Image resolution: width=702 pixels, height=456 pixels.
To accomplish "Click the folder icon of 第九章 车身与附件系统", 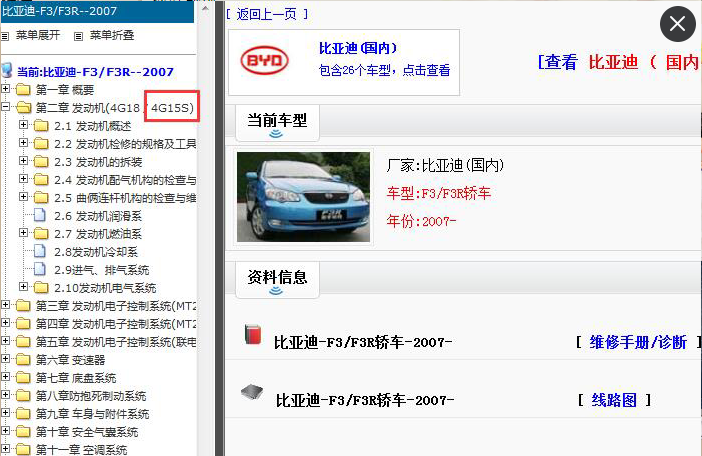I will [x=23, y=413].
